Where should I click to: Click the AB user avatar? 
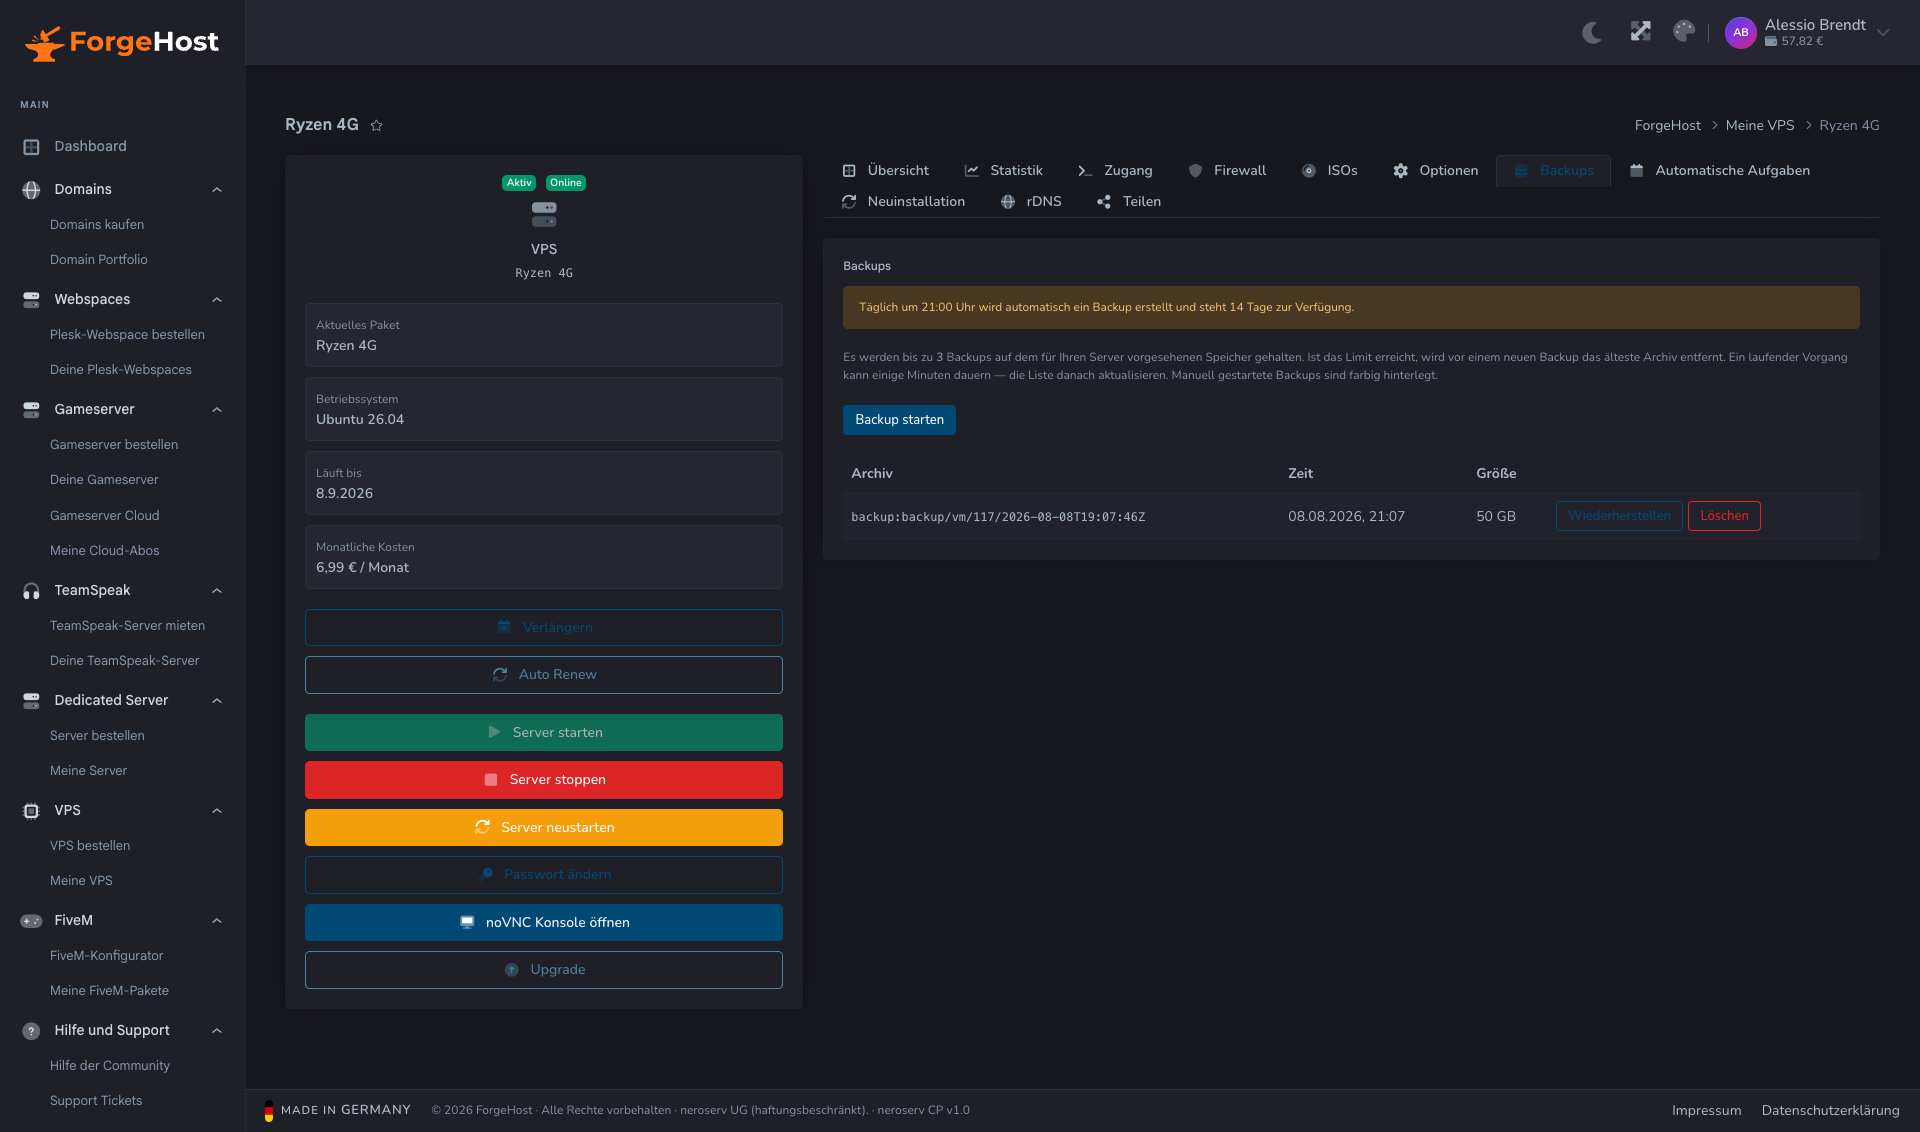1740,32
